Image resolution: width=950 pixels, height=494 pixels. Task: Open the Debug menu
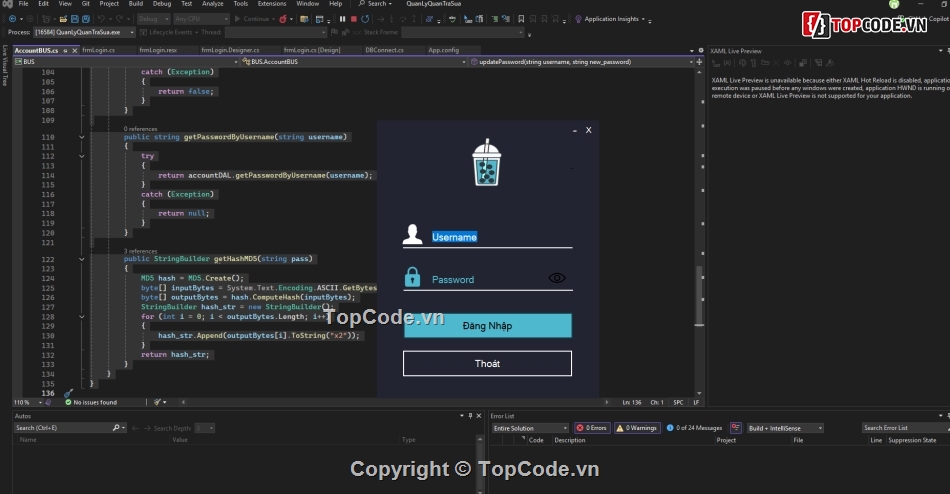coord(160,4)
